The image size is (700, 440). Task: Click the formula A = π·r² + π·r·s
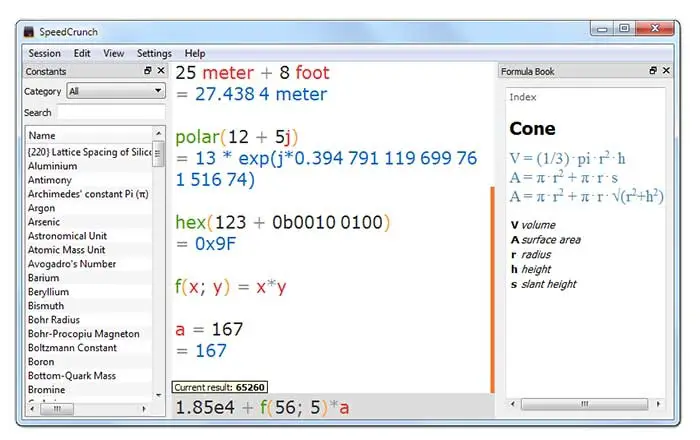coord(564,177)
